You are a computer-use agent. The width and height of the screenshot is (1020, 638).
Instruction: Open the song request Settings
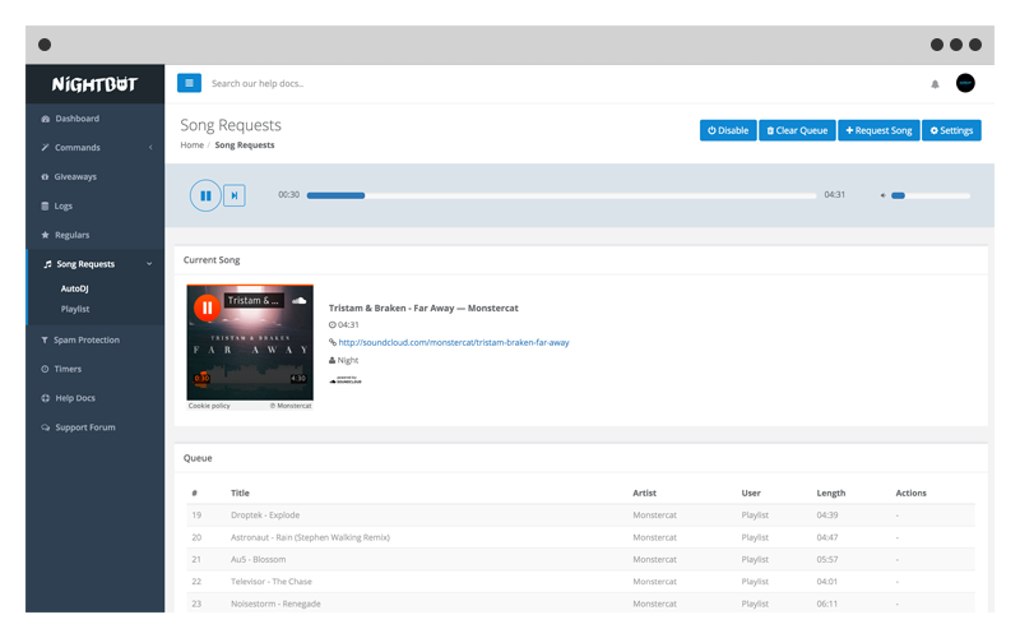pyautogui.click(x=951, y=130)
